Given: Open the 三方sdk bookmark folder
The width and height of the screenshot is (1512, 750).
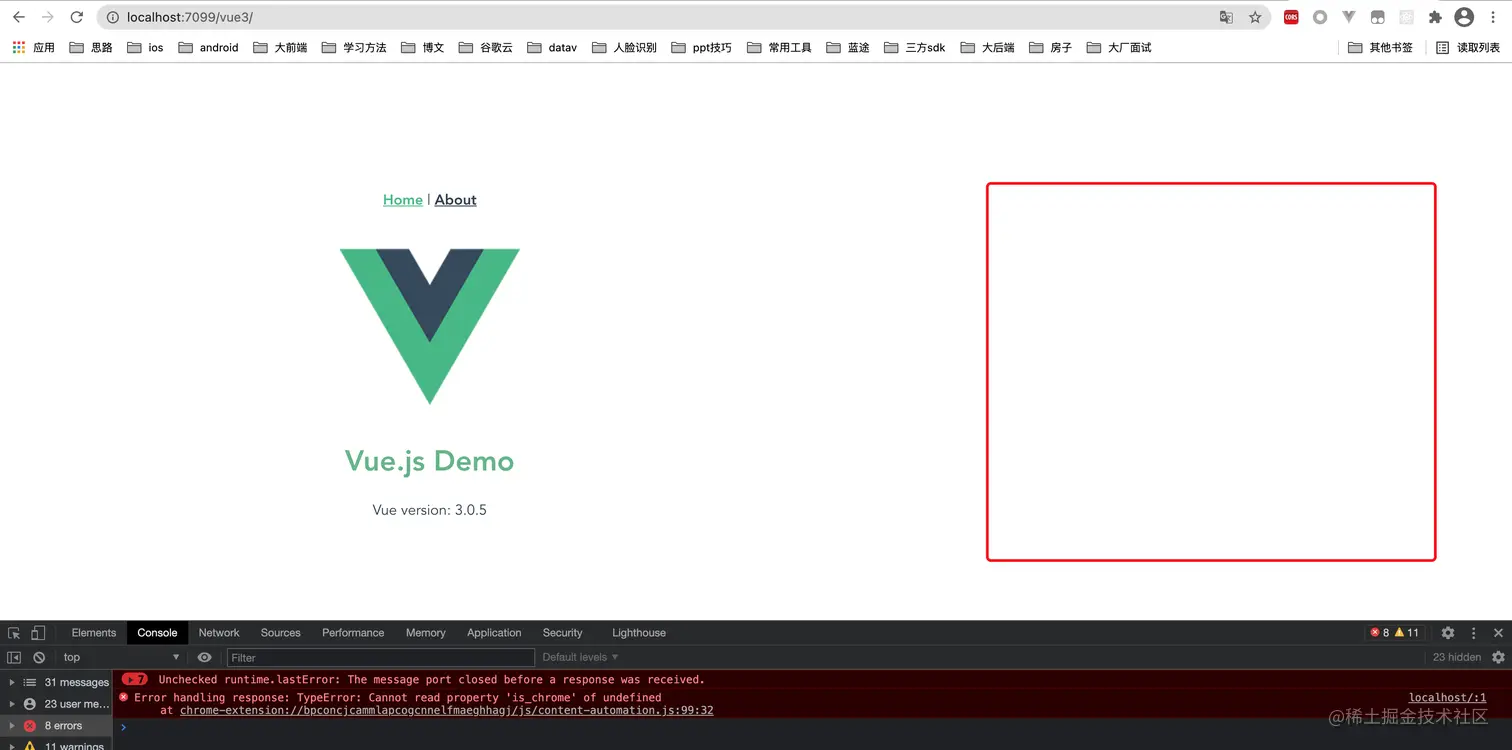Looking at the screenshot, I should [915, 47].
